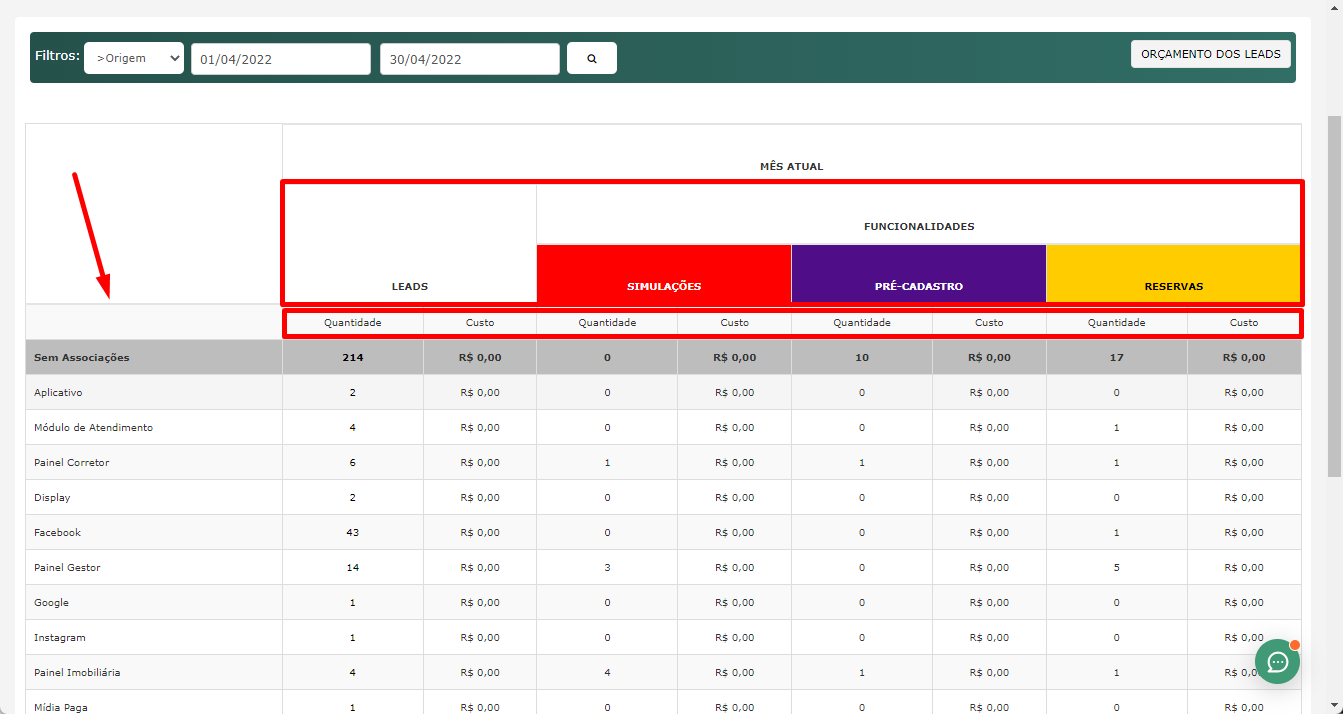This screenshot has width=1343, height=714.
Task: Click leads quantity 14 in Painel Gestor row
Action: click(x=353, y=567)
